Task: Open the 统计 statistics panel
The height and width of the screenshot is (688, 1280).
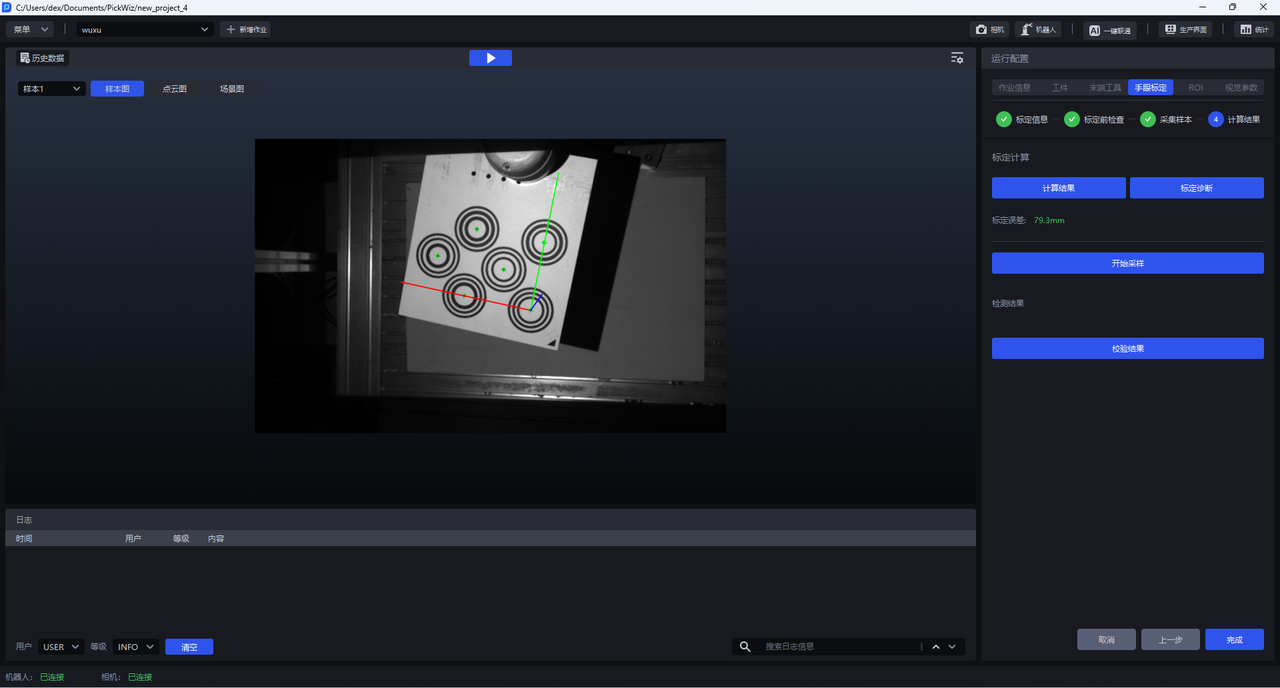Action: click(1253, 30)
